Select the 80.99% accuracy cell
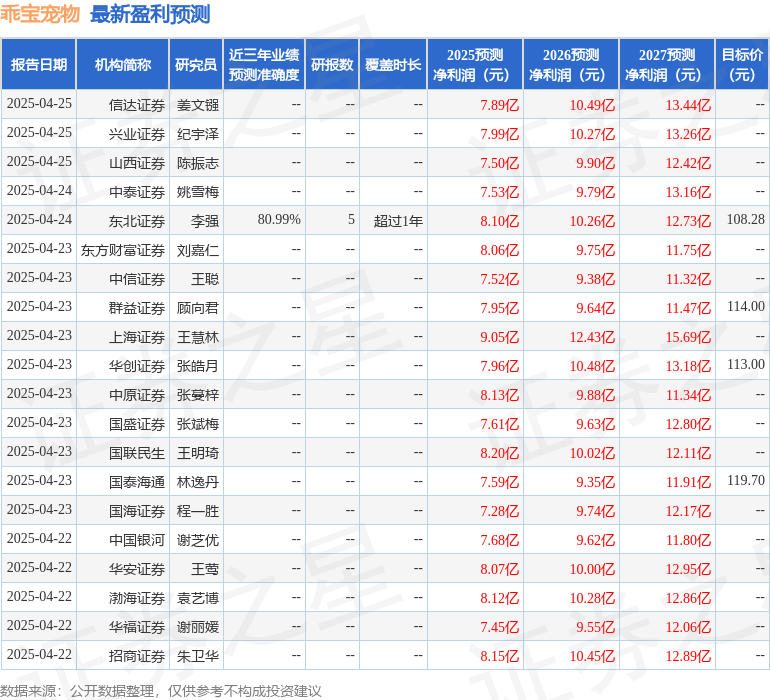 pyautogui.click(x=279, y=220)
